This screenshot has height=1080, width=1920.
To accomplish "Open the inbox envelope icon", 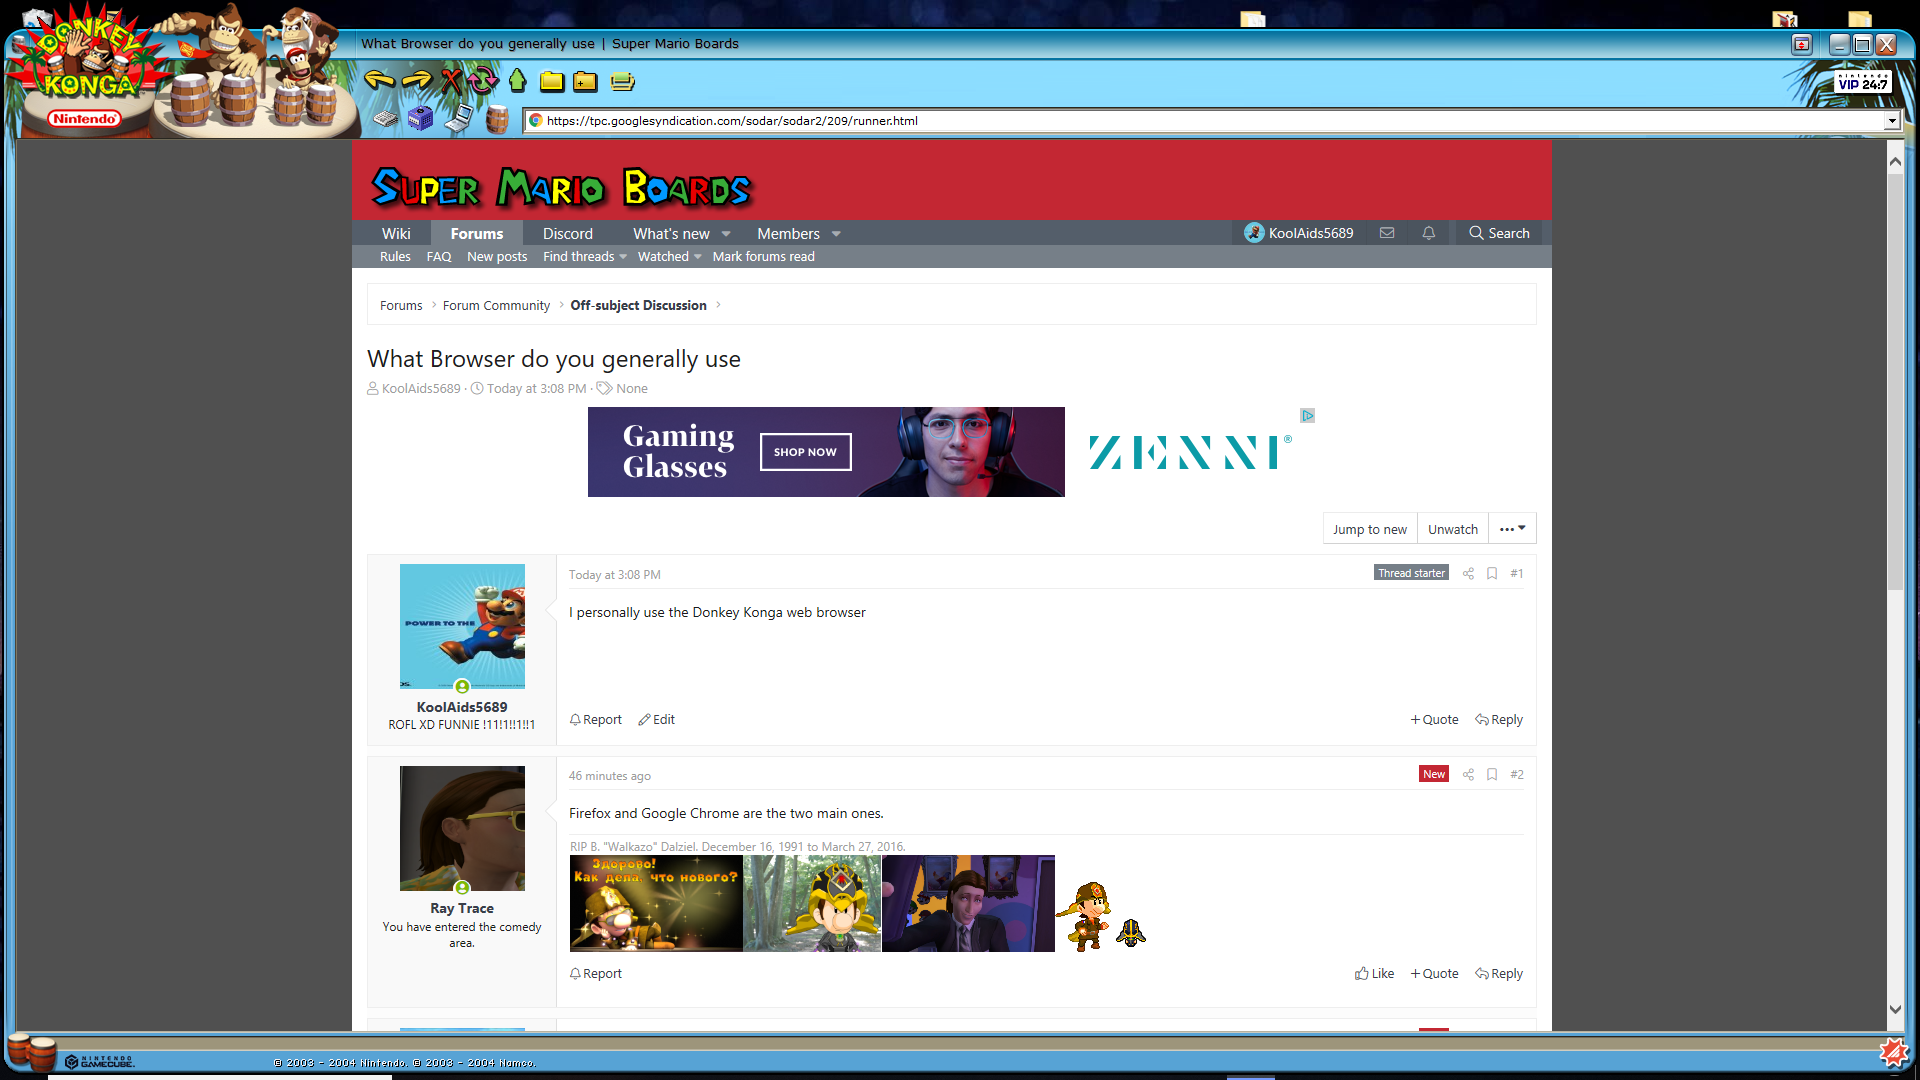I will point(1387,232).
